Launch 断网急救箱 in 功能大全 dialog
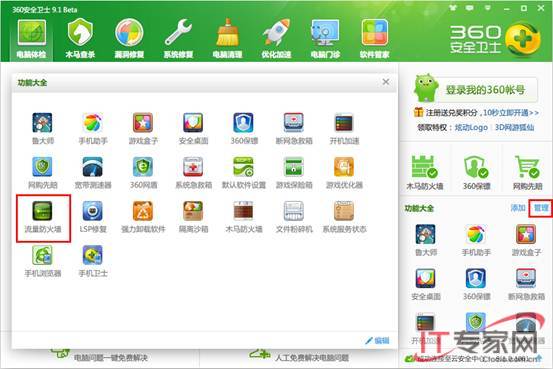This screenshot has width=553, height=369. [x=294, y=128]
